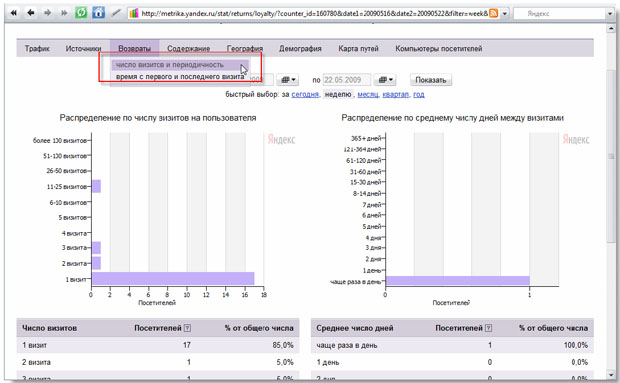The width and height of the screenshot is (620, 383).
Task: Open the start date calendar dropdown
Action: (x=287, y=80)
